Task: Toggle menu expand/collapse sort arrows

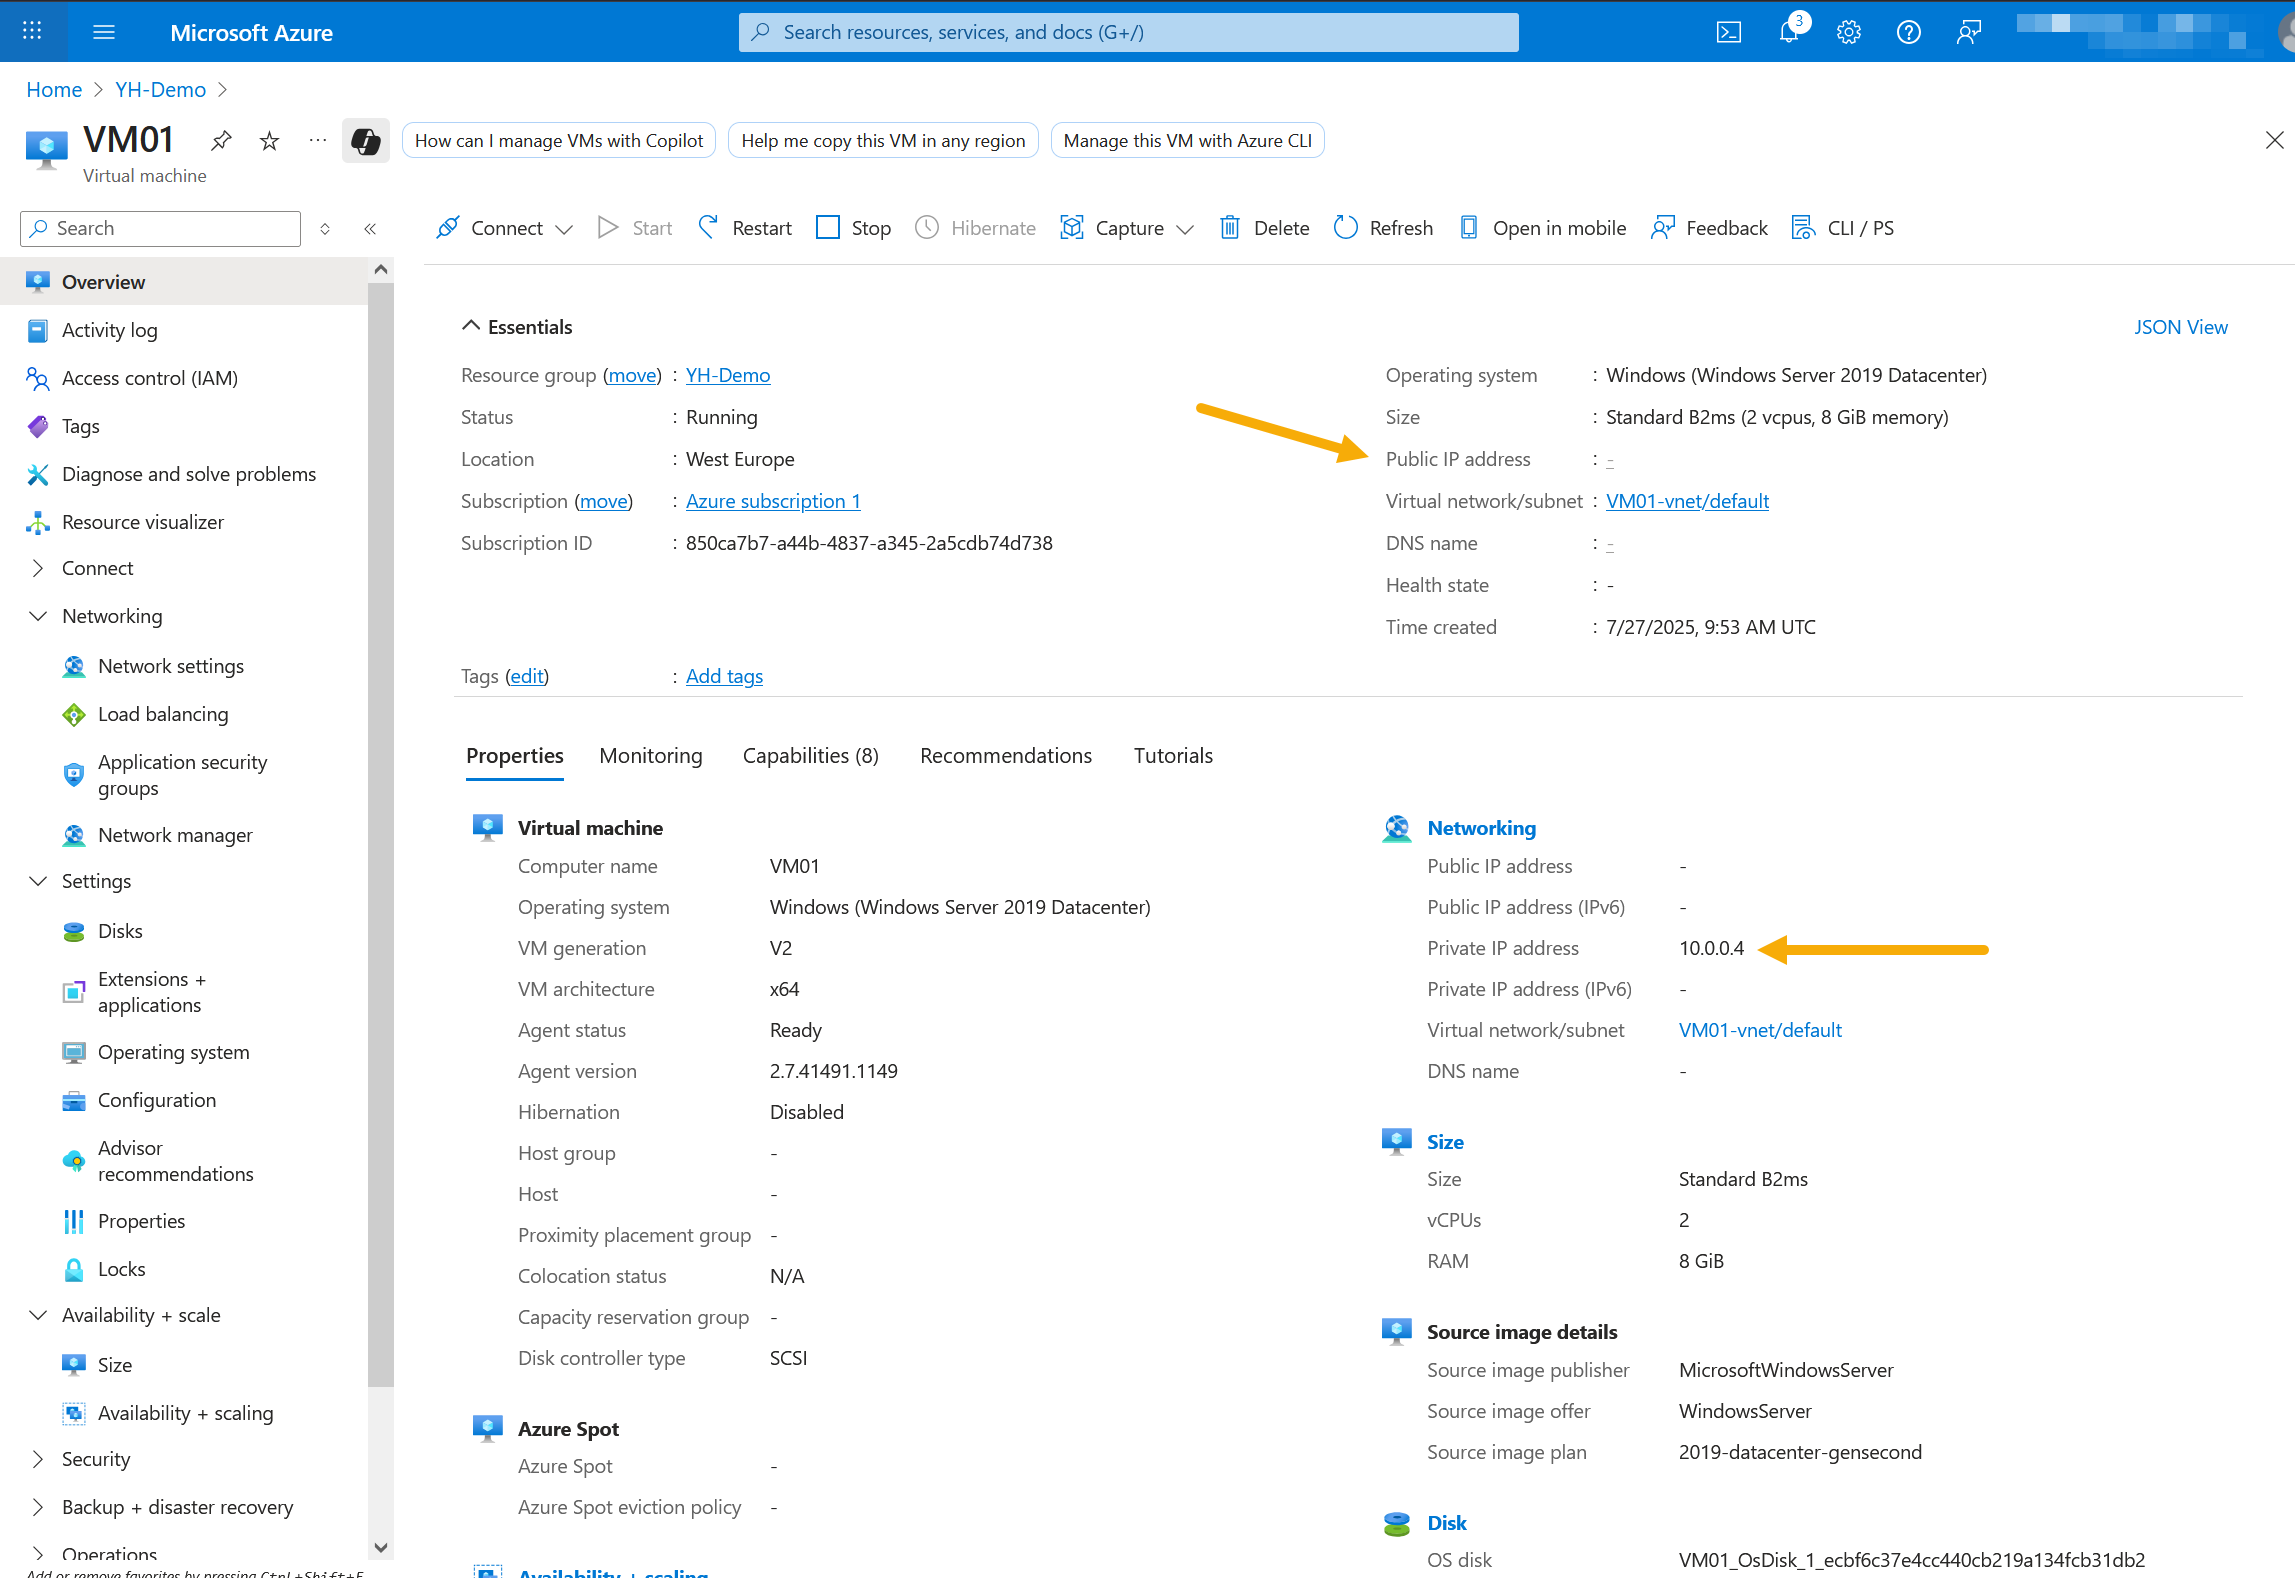Action: click(x=325, y=228)
